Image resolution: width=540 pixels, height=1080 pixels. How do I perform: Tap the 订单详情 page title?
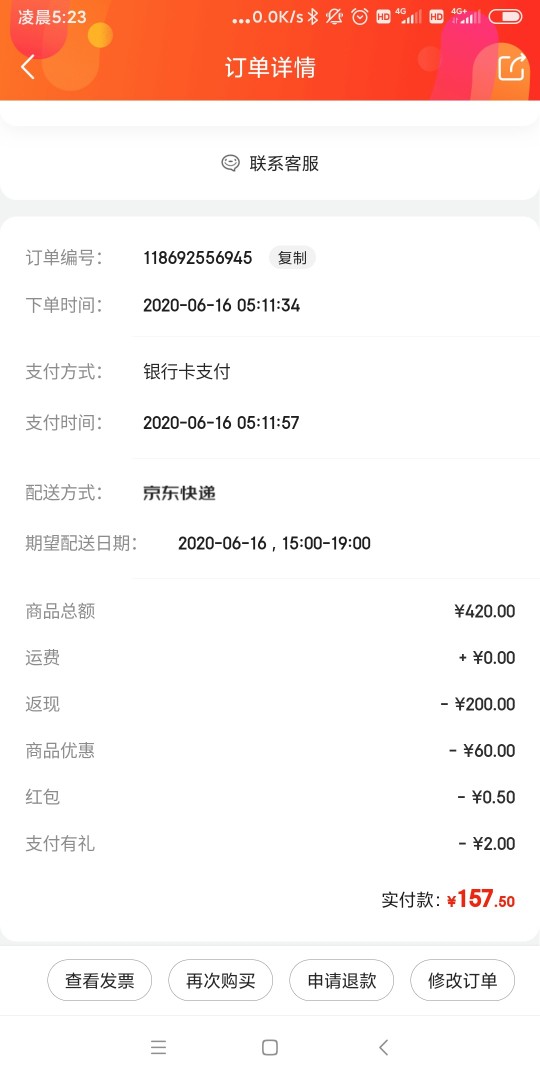[x=270, y=68]
